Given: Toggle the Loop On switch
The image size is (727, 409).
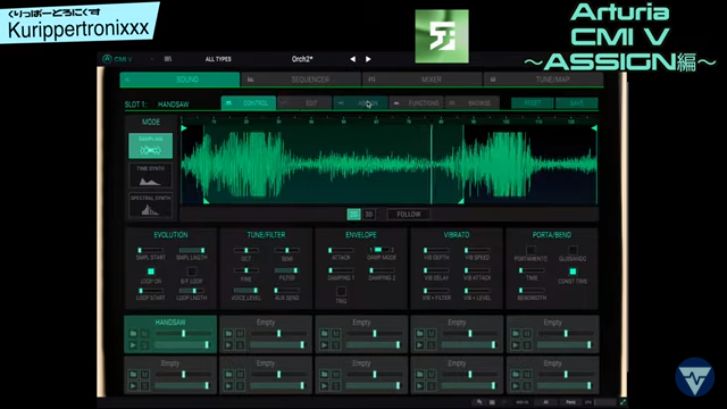Looking at the screenshot, I should 151,271.
